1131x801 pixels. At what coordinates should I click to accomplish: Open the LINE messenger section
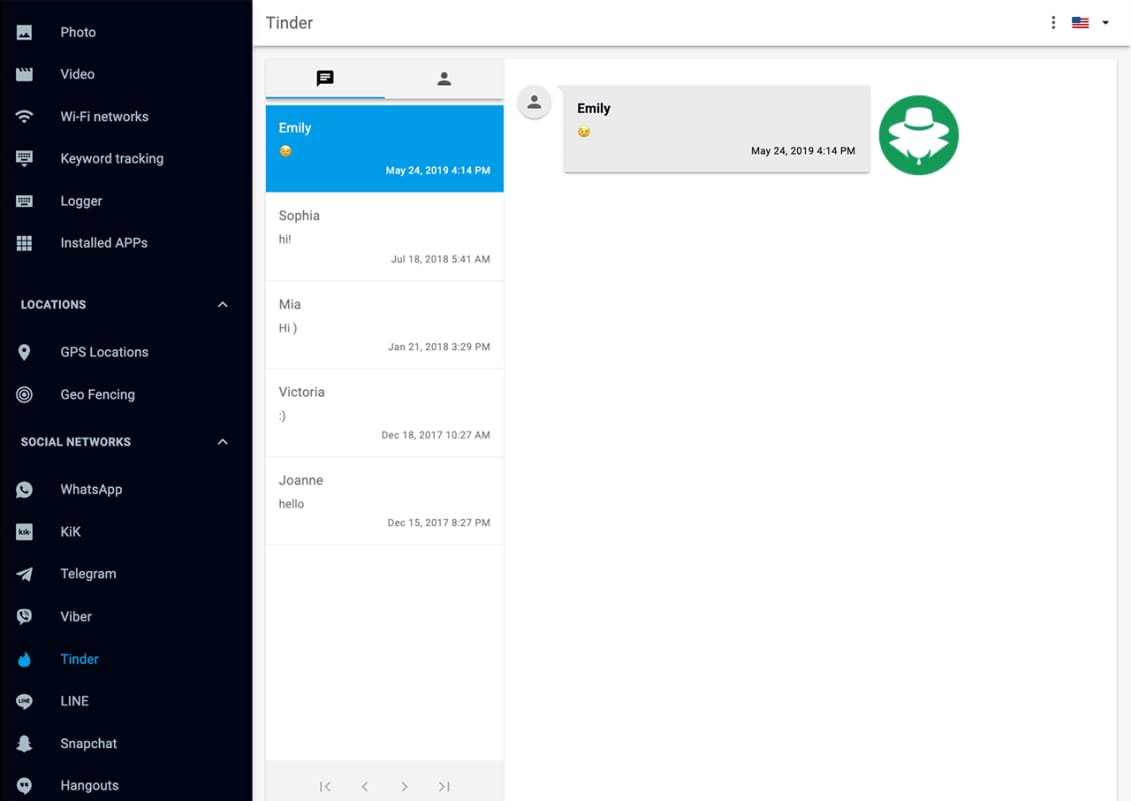click(24, 701)
